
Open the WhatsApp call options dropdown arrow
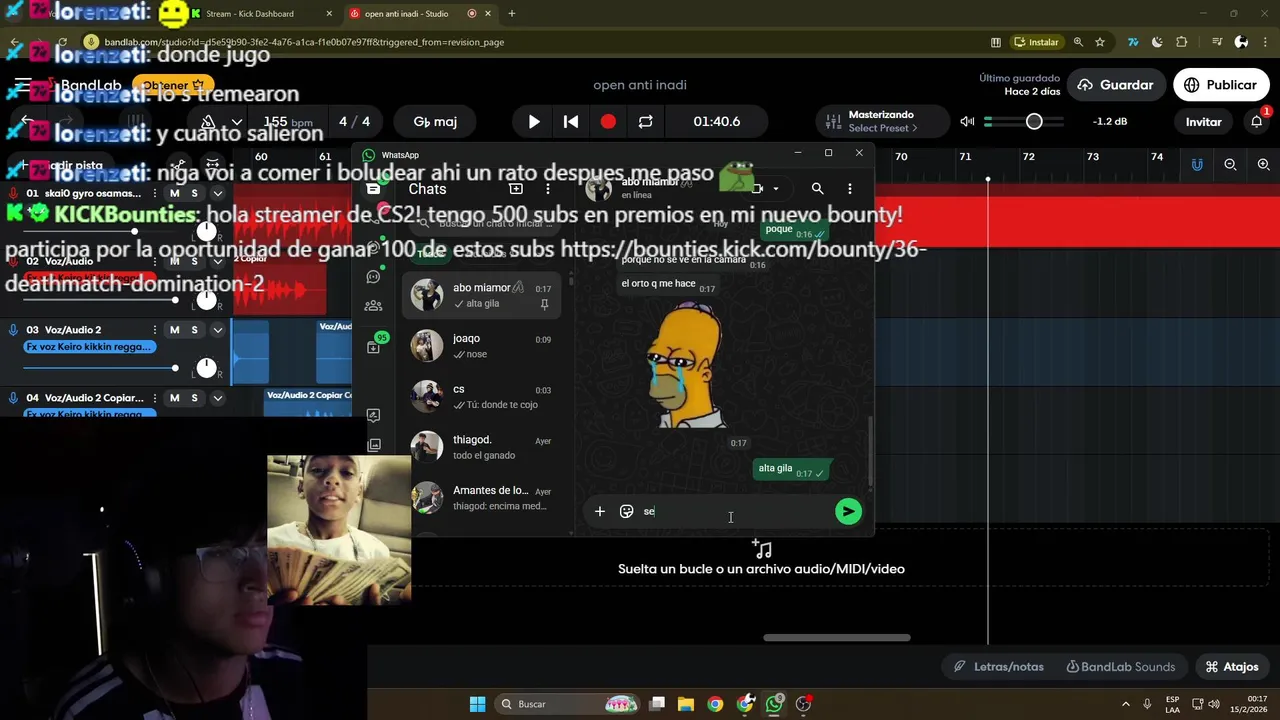tap(775, 189)
